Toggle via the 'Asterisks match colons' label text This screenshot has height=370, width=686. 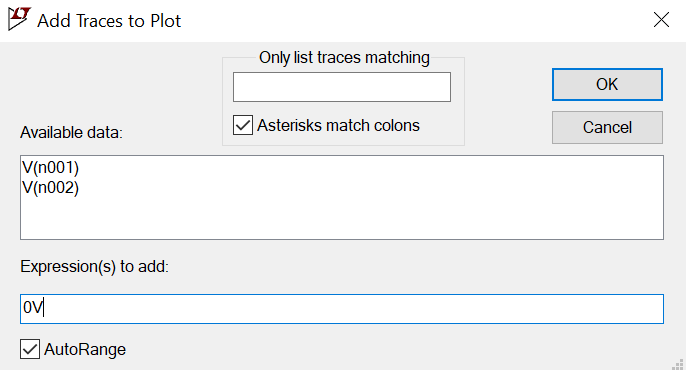tap(338, 125)
